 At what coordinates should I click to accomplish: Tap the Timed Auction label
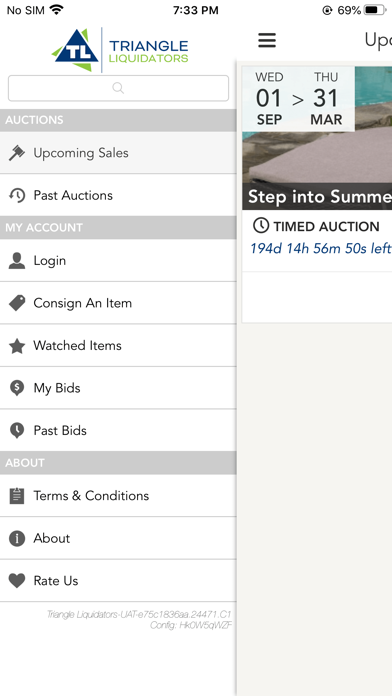(316, 226)
